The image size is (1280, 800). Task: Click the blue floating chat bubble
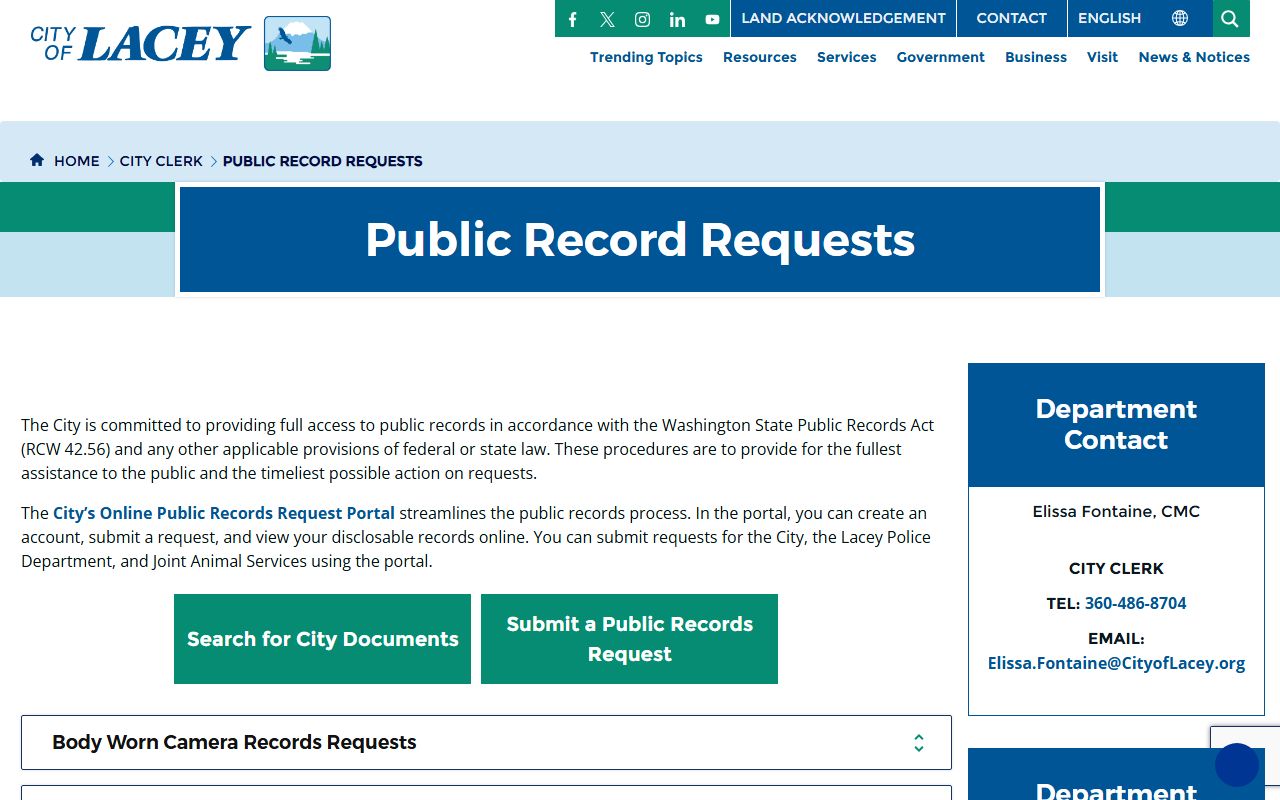click(x=1237, y=765)
